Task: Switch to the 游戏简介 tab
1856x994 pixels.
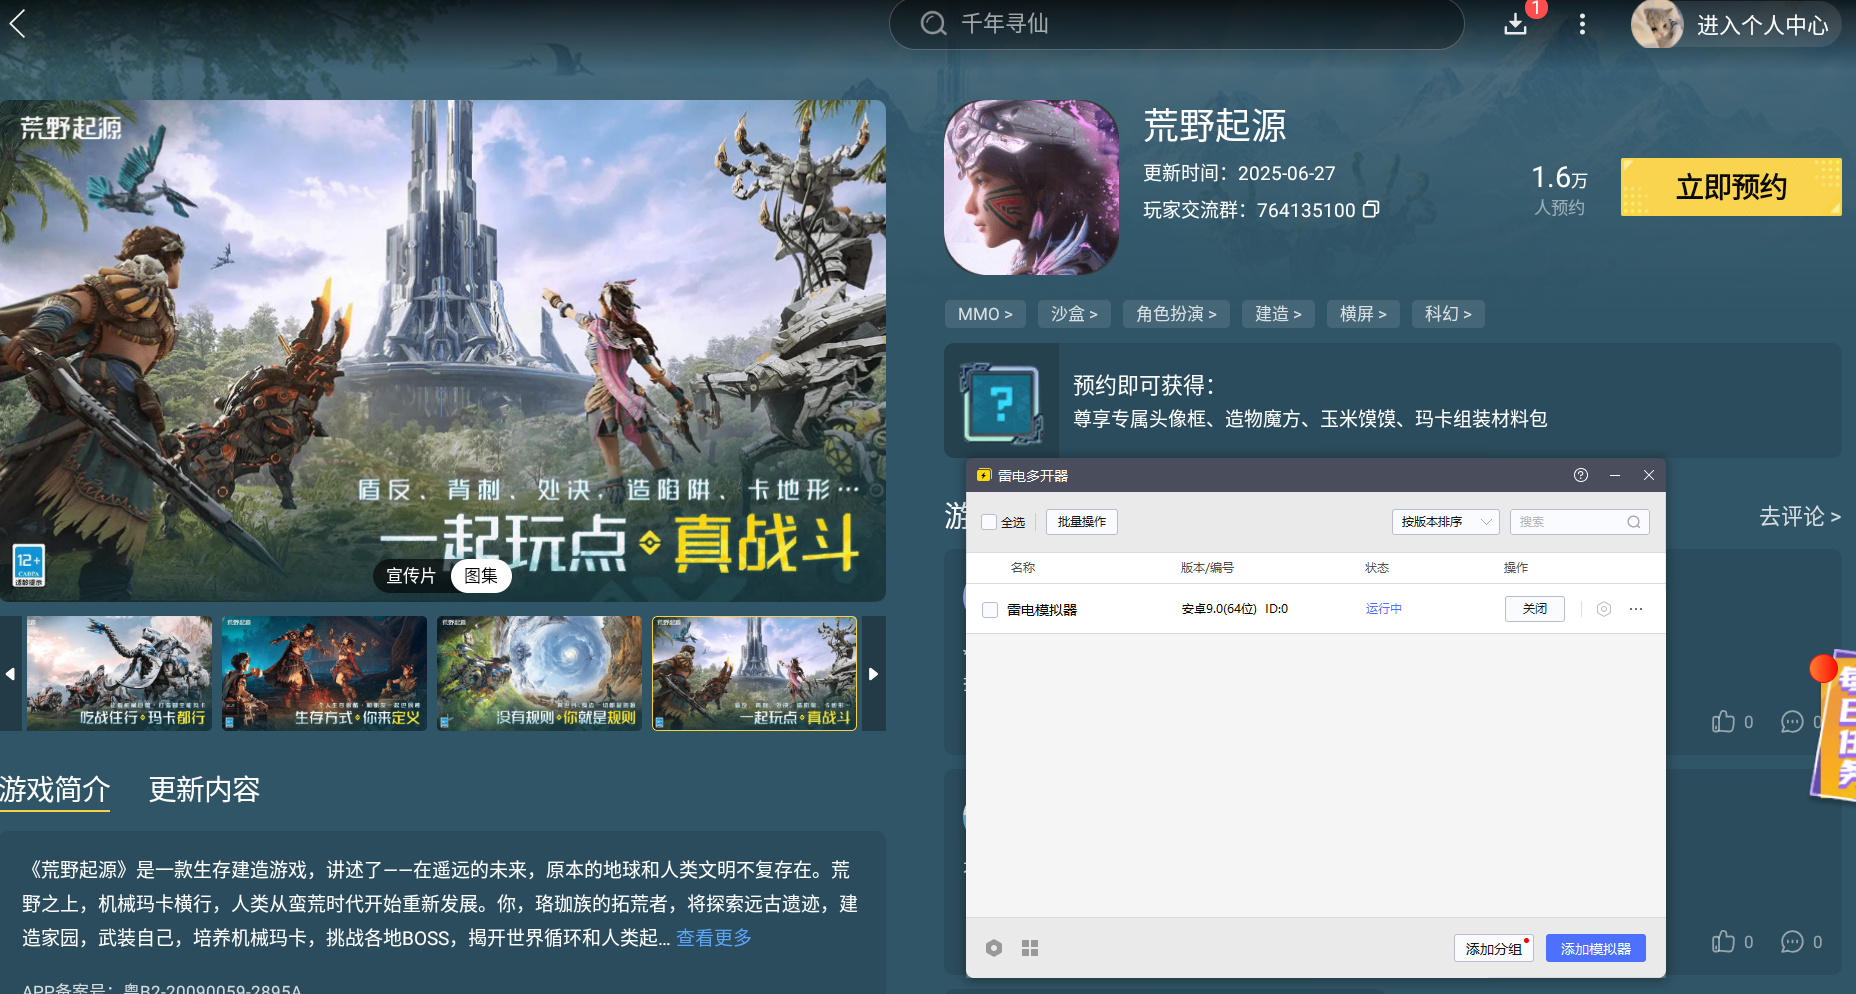Action: click(55, 790)
